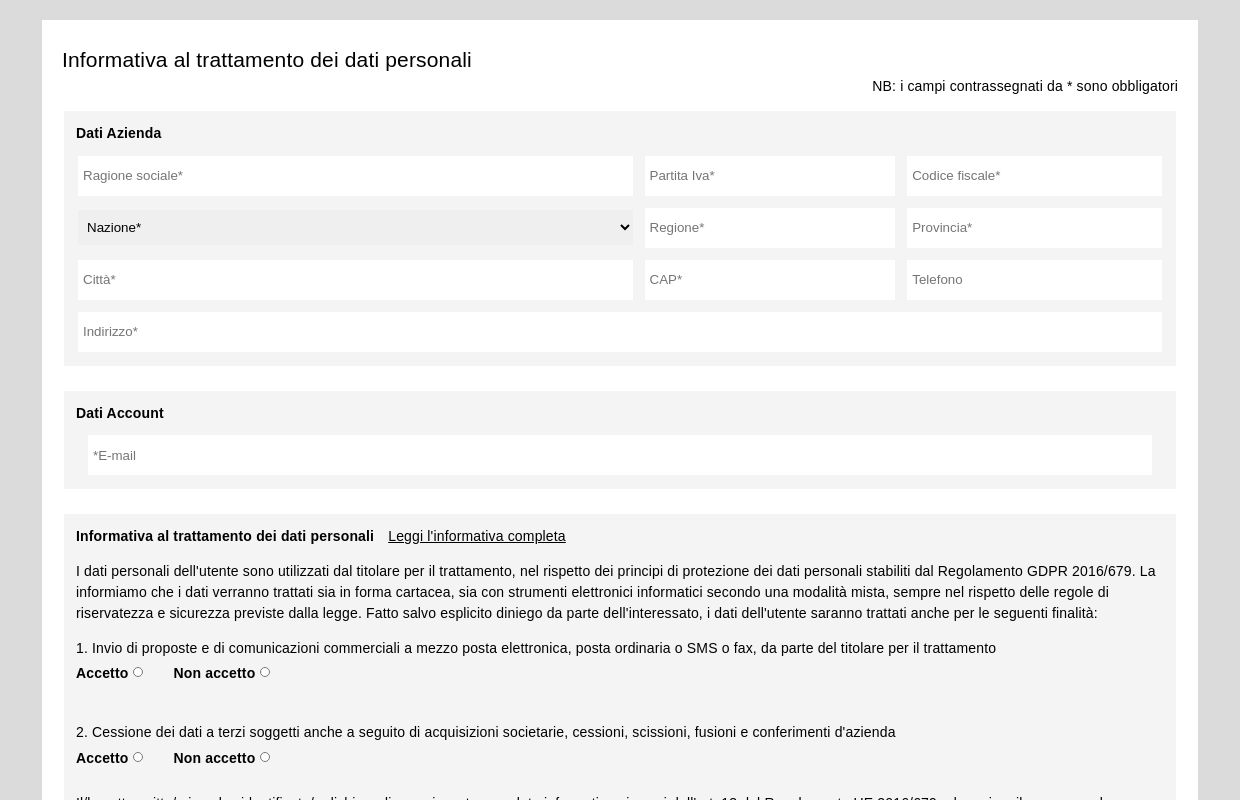Click the page title Informativa al trattamento
Screen dimensions: 1240x800
(267, 60)
